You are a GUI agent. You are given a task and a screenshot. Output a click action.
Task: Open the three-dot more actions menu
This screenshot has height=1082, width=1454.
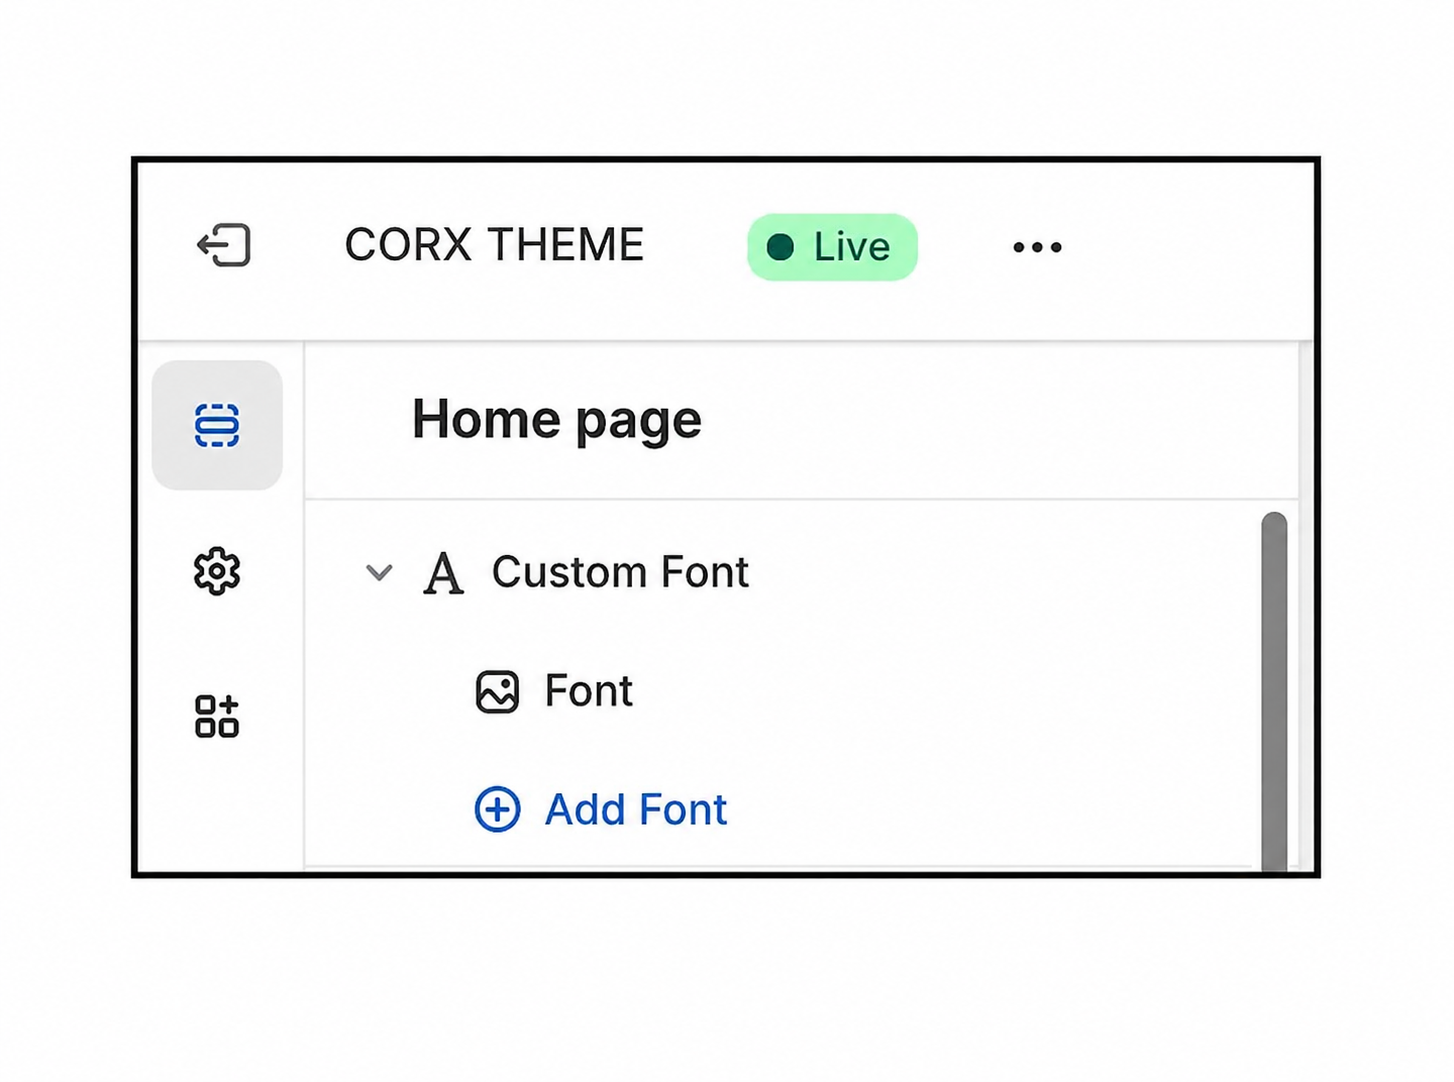click(1037, 247)
